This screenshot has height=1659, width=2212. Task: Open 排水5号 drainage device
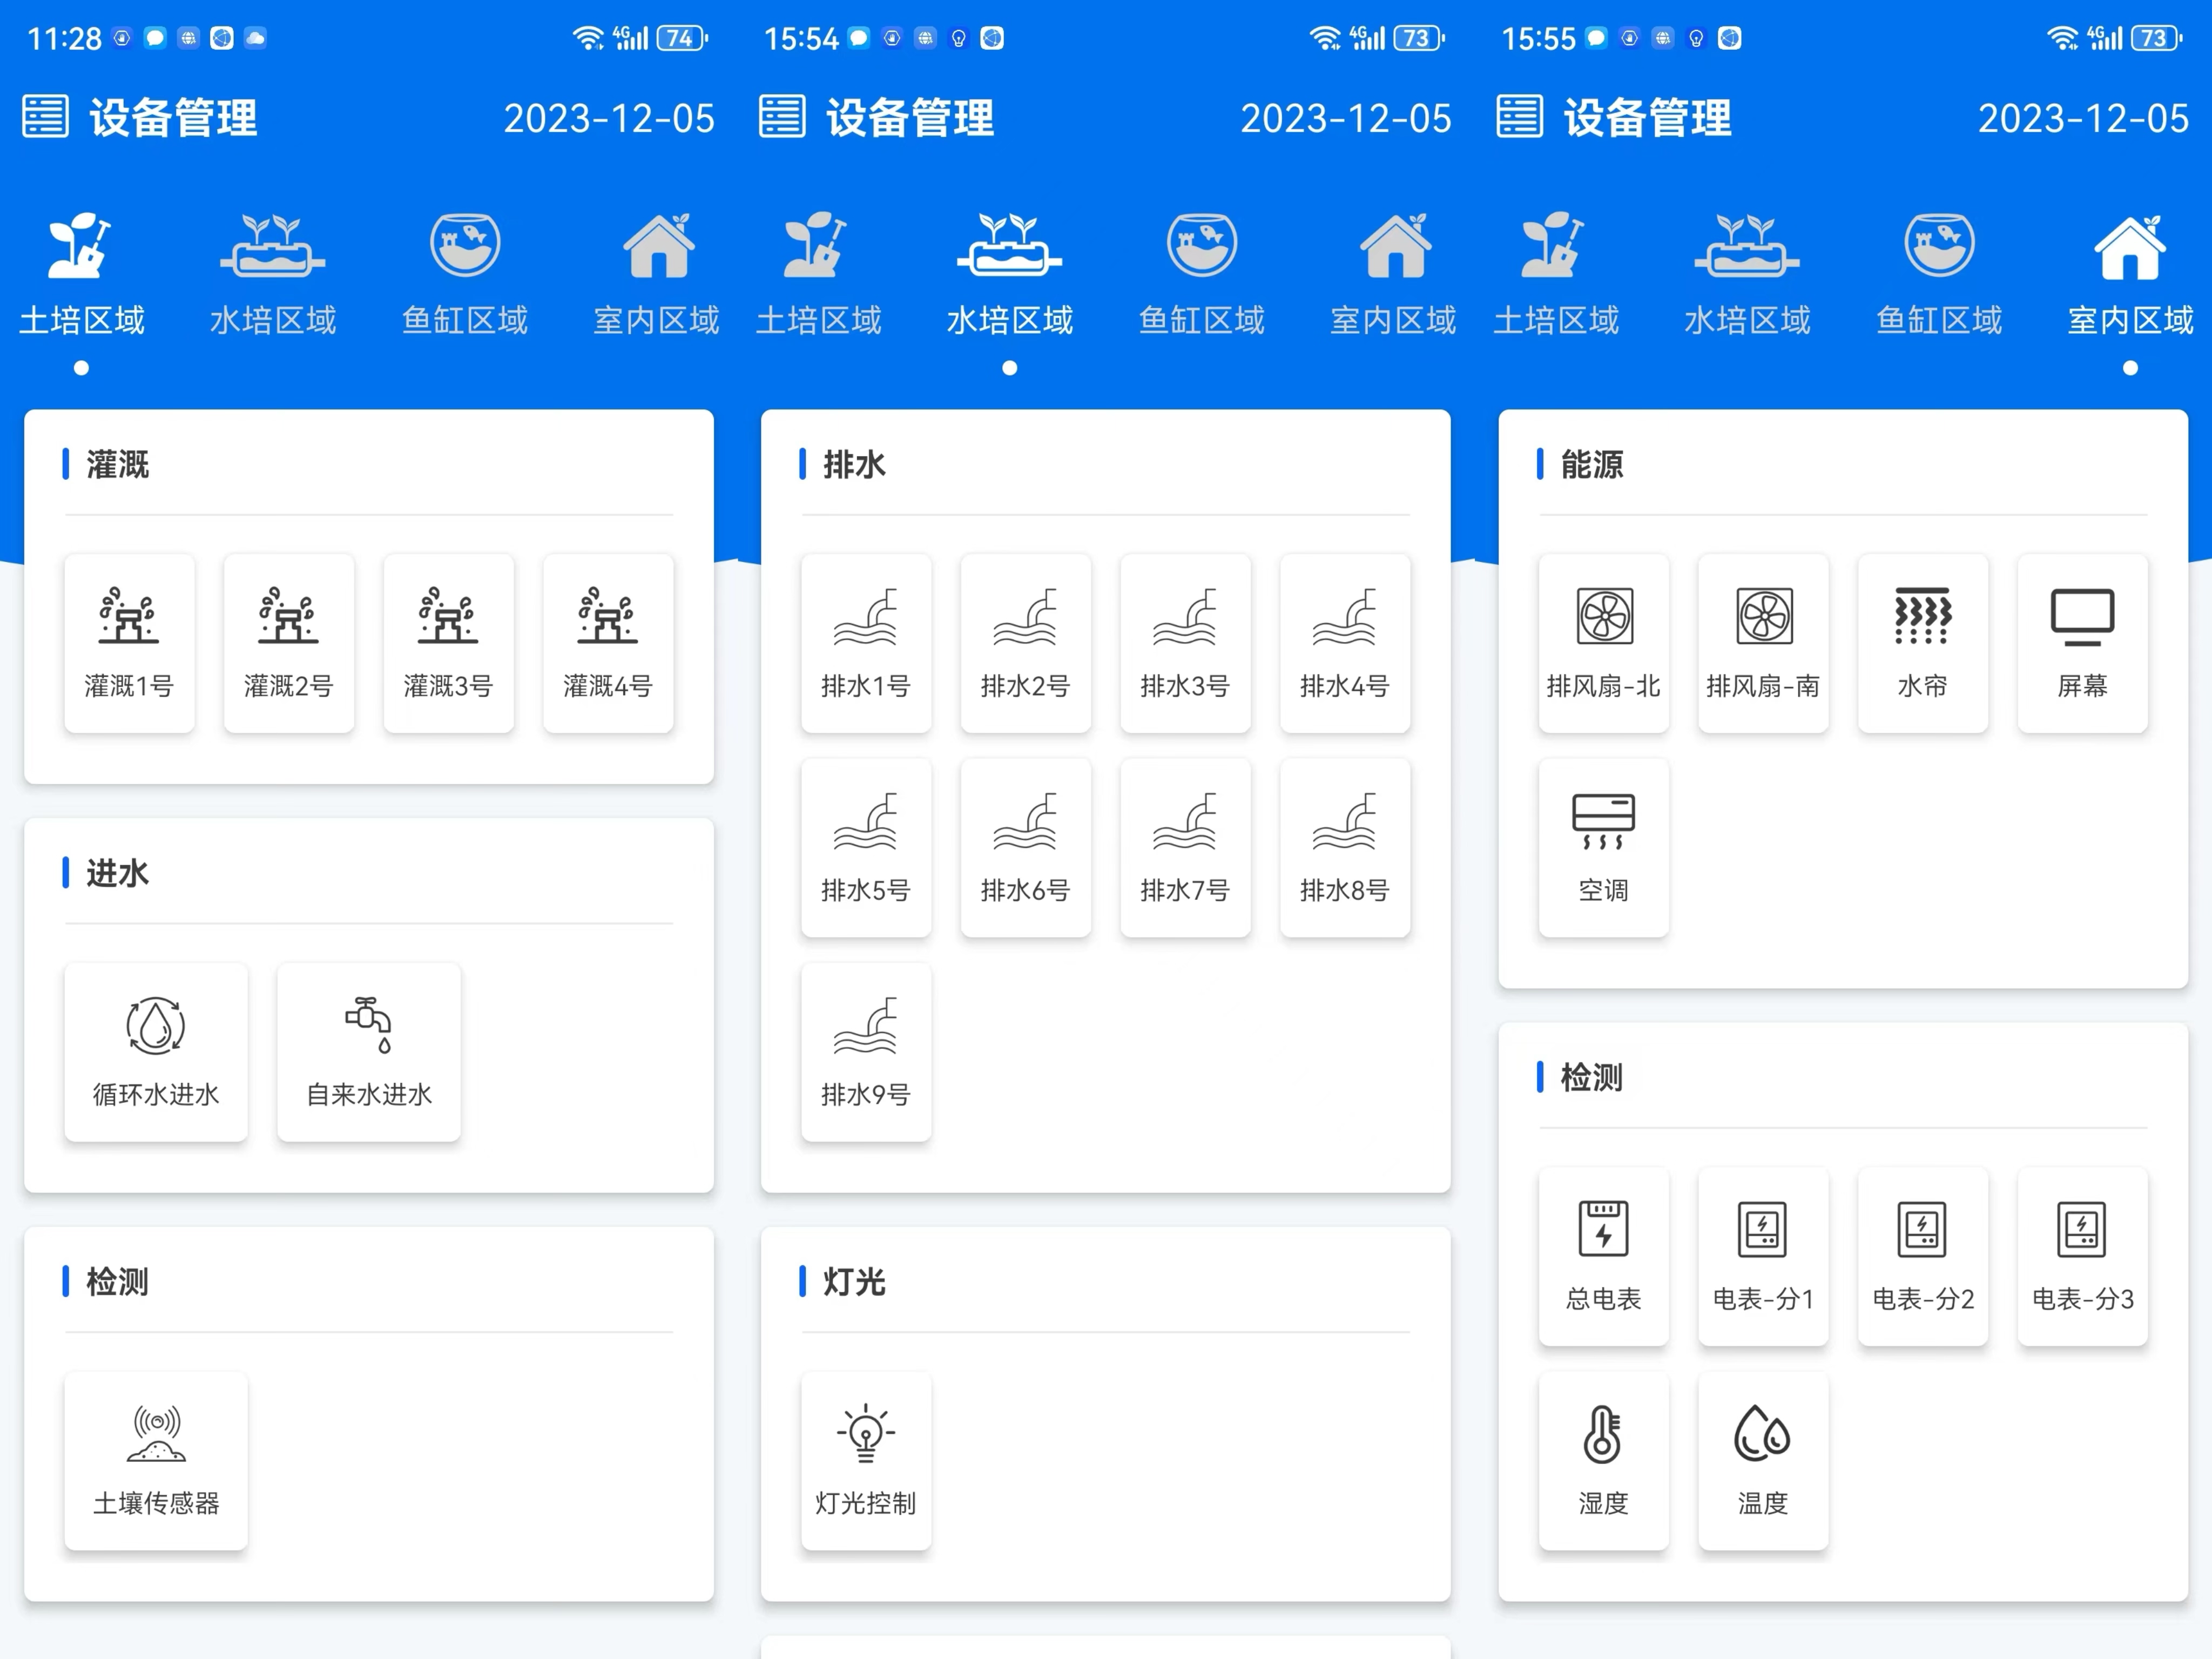(x=866, y=848)
